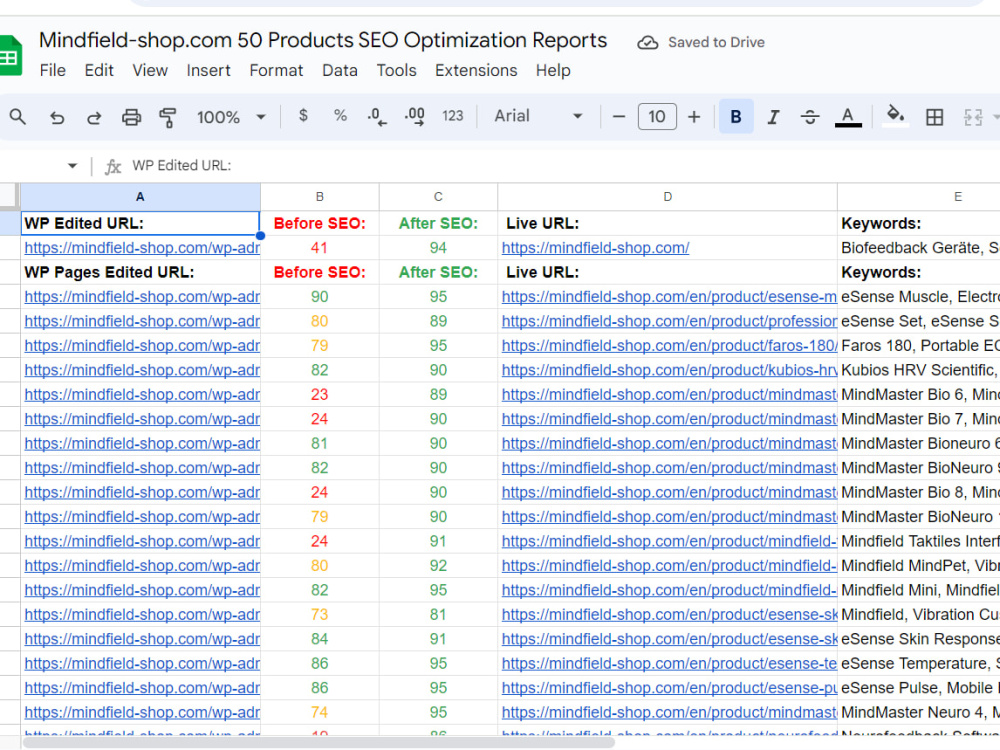Click the search menus magnifier icon
This screenshot has width=1000, height=750.
click(x=18, y=117)
